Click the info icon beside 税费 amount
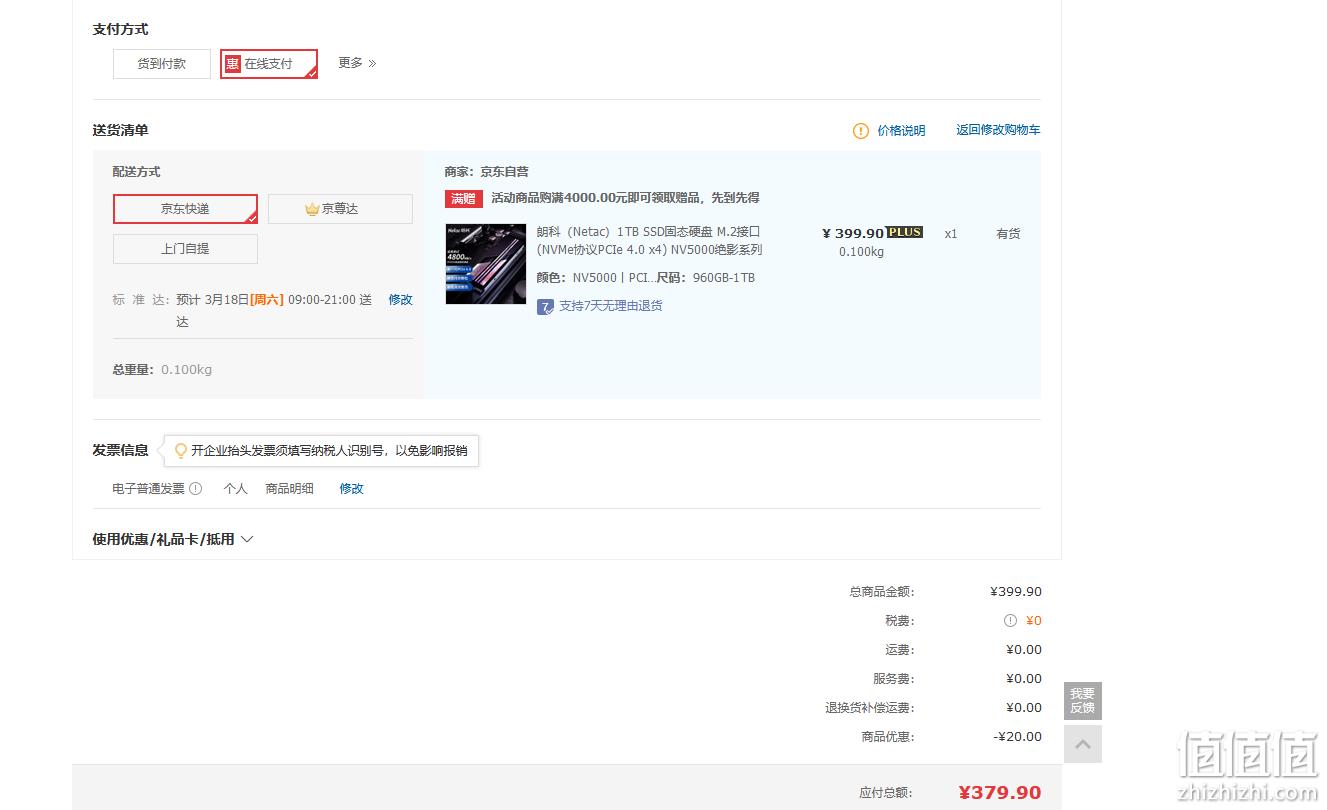 (x=1010, y=621)
